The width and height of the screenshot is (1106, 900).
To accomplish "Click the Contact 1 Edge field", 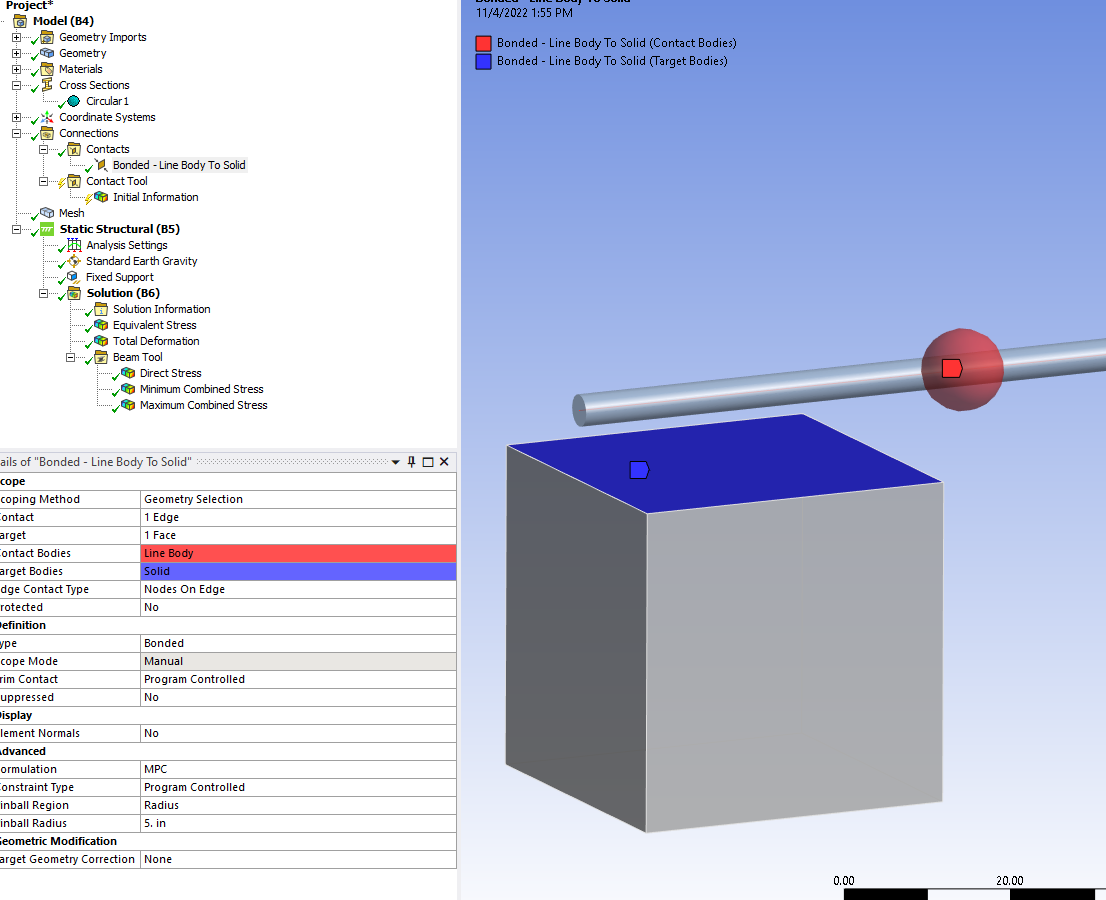I will pyautogui.click(x=298, y=517).
